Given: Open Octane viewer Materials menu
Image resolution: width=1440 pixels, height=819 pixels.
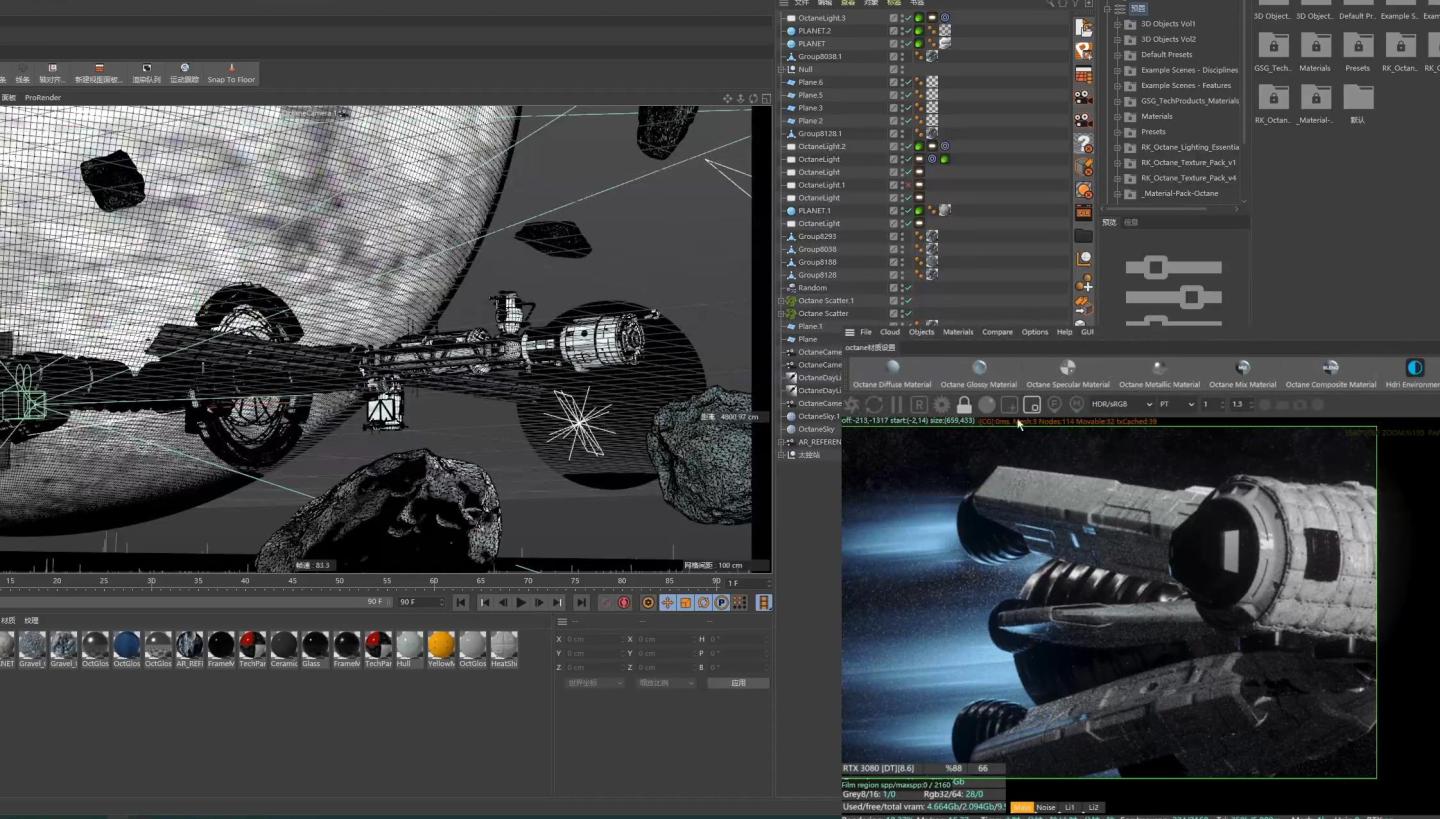Looking at the screenshot, I should tap(958, 332).
